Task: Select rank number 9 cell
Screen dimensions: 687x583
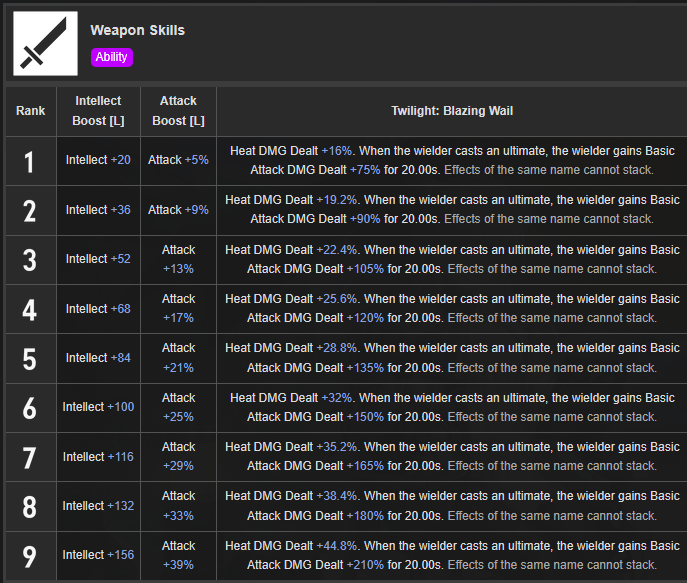Action: [x=31, y=556]
